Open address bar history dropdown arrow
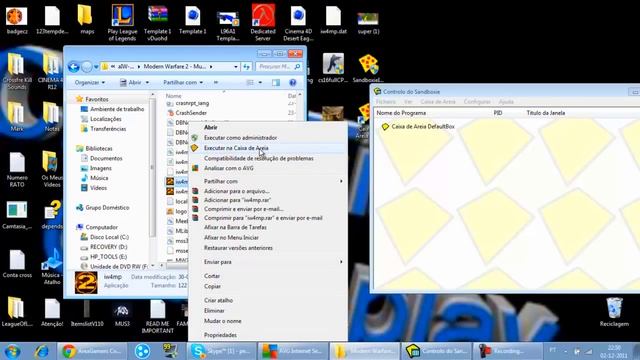The width and height of the screenshot is (640, 360). (x=236, y=67)
